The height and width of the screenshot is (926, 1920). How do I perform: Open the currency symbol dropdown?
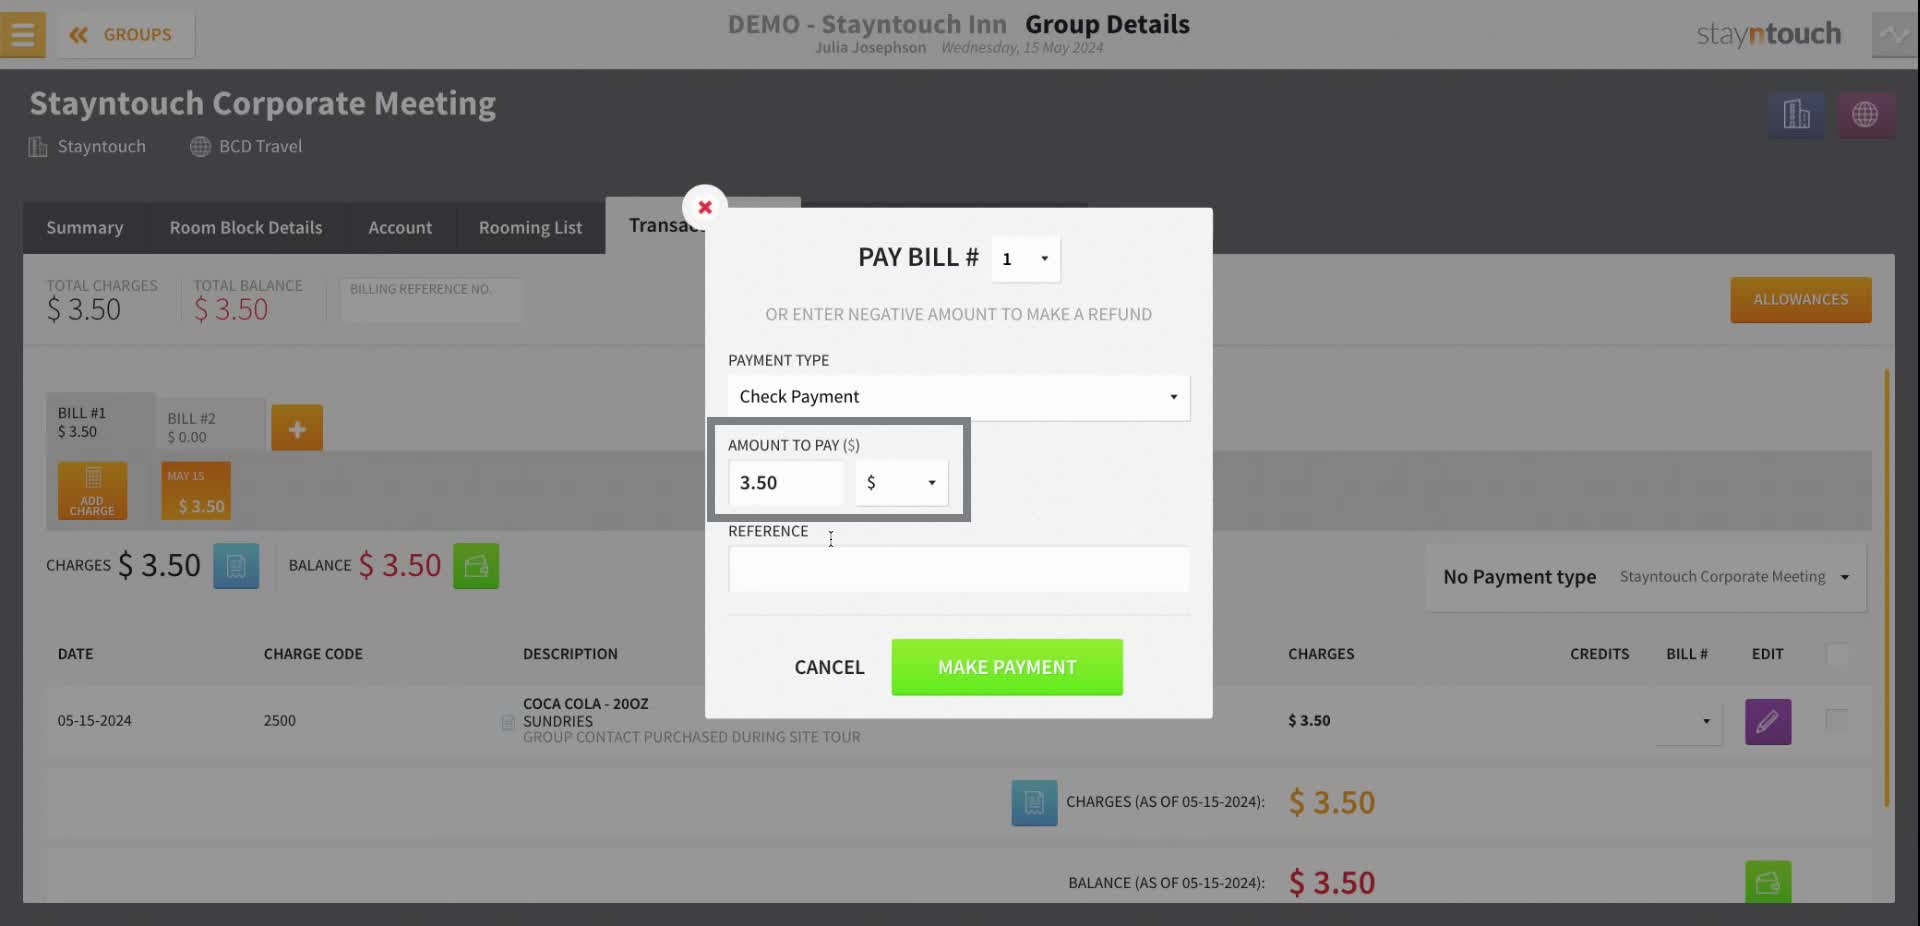(x=902, y=483)
